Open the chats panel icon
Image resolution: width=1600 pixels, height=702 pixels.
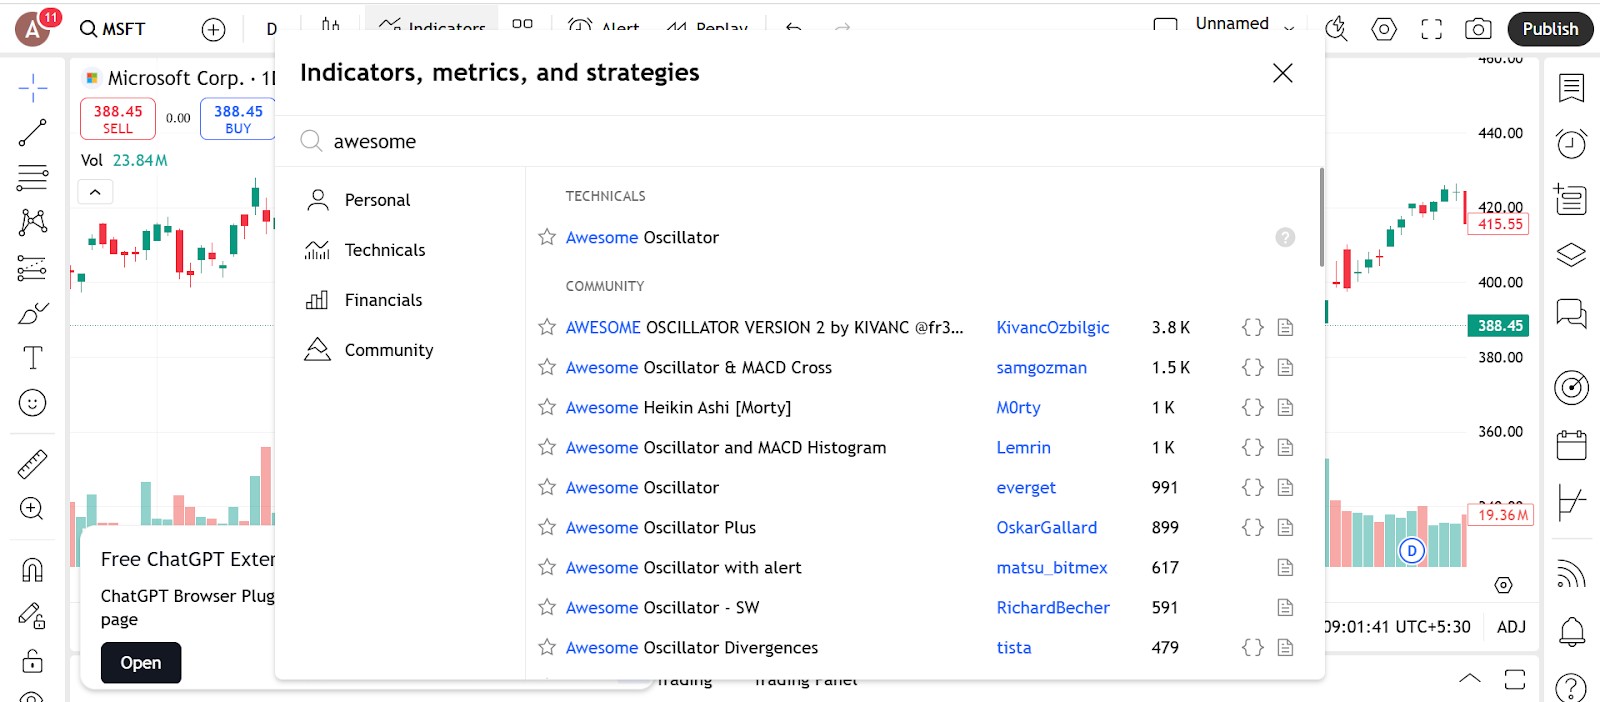click(x=1571, y=314)
